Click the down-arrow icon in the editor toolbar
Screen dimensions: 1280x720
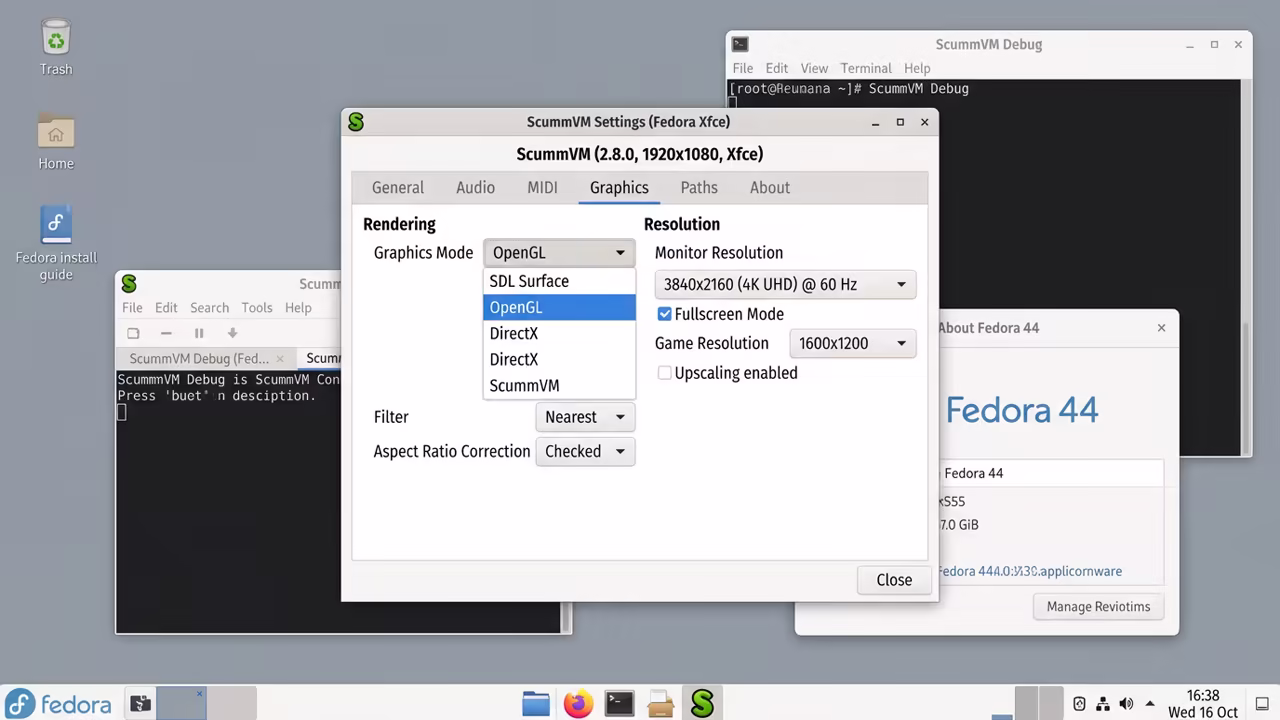[x=232, y=333]
